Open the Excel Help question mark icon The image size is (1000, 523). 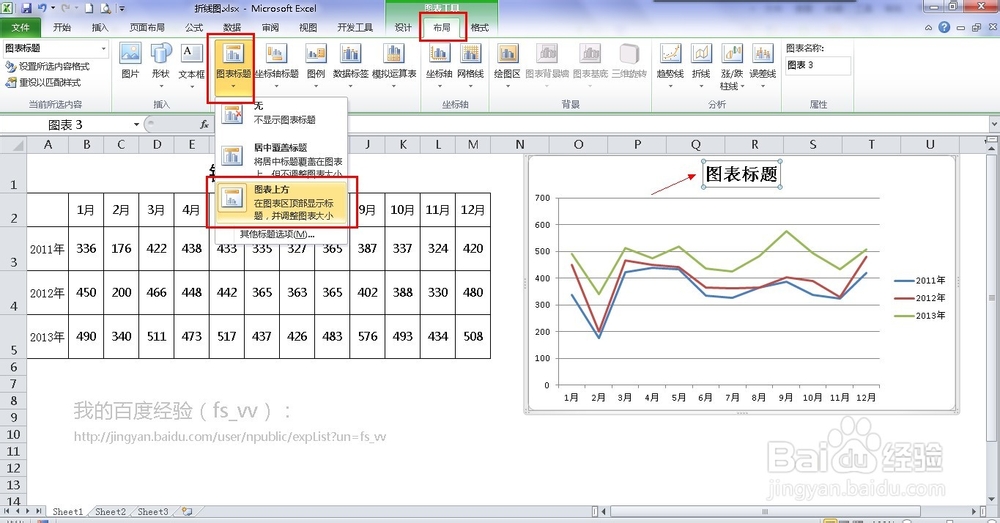pos(944,27)
